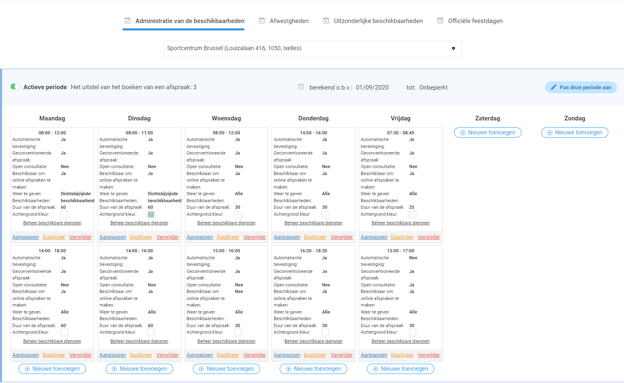Open 'Beheer beschikbare diensten' for Woensdag 08:00 slot
Viewport: 624px width, 383px height.
click(226, 223)
